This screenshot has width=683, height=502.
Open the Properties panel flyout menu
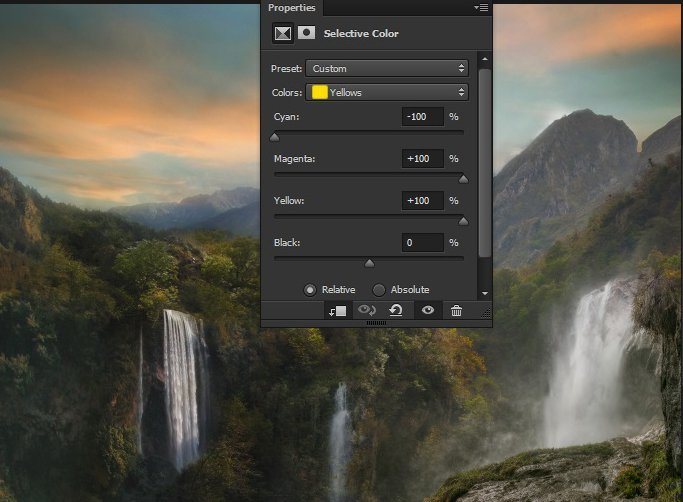click(x=481, y=8)
